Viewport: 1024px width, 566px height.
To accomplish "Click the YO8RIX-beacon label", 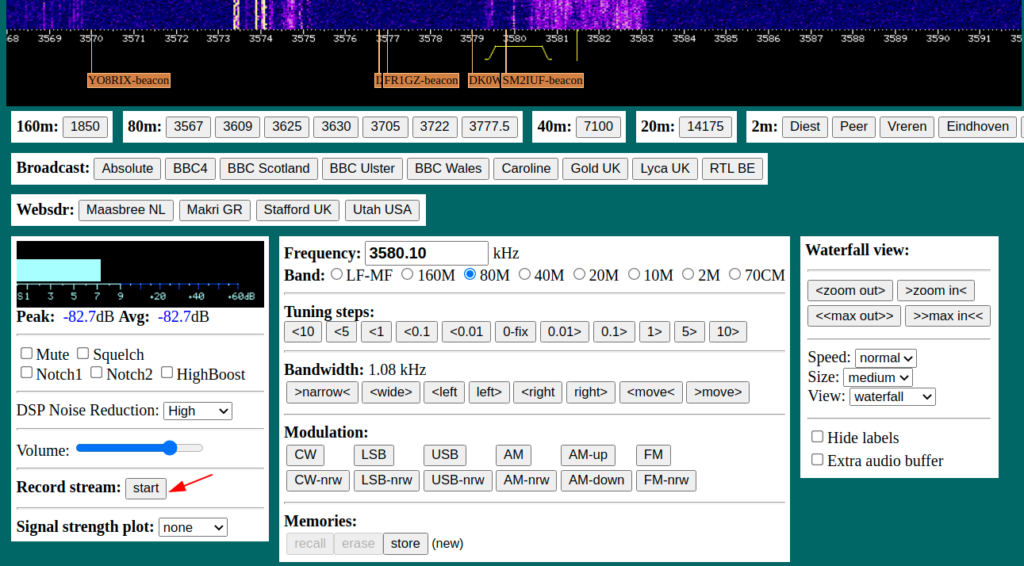I will coord(129,80).
